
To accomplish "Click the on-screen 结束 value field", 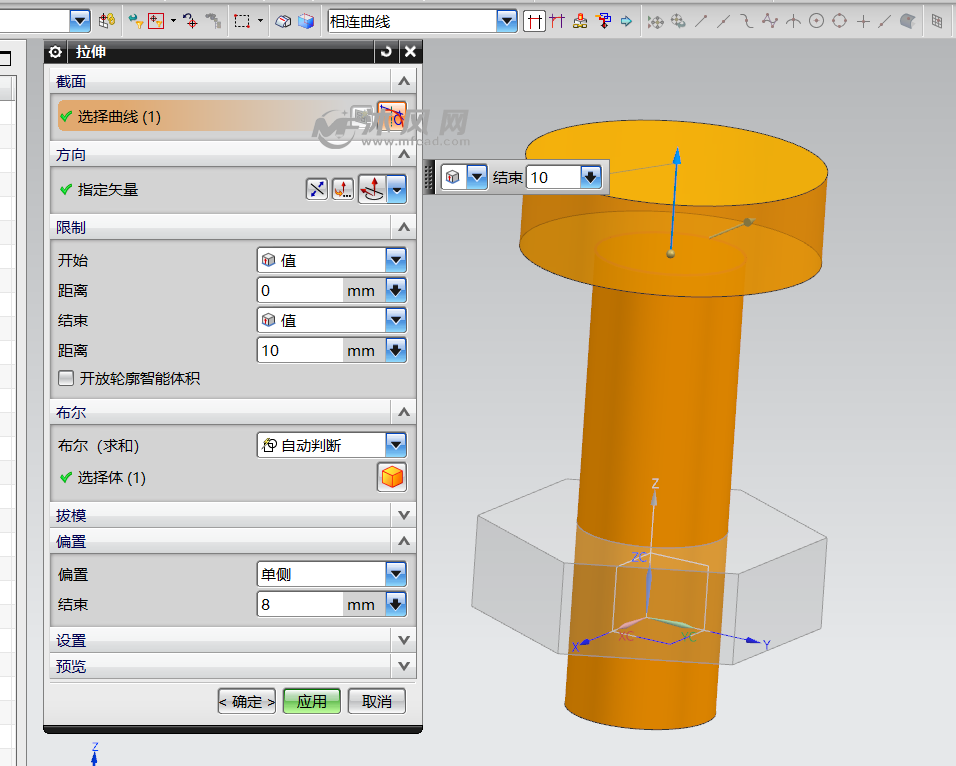I will 554,177.
